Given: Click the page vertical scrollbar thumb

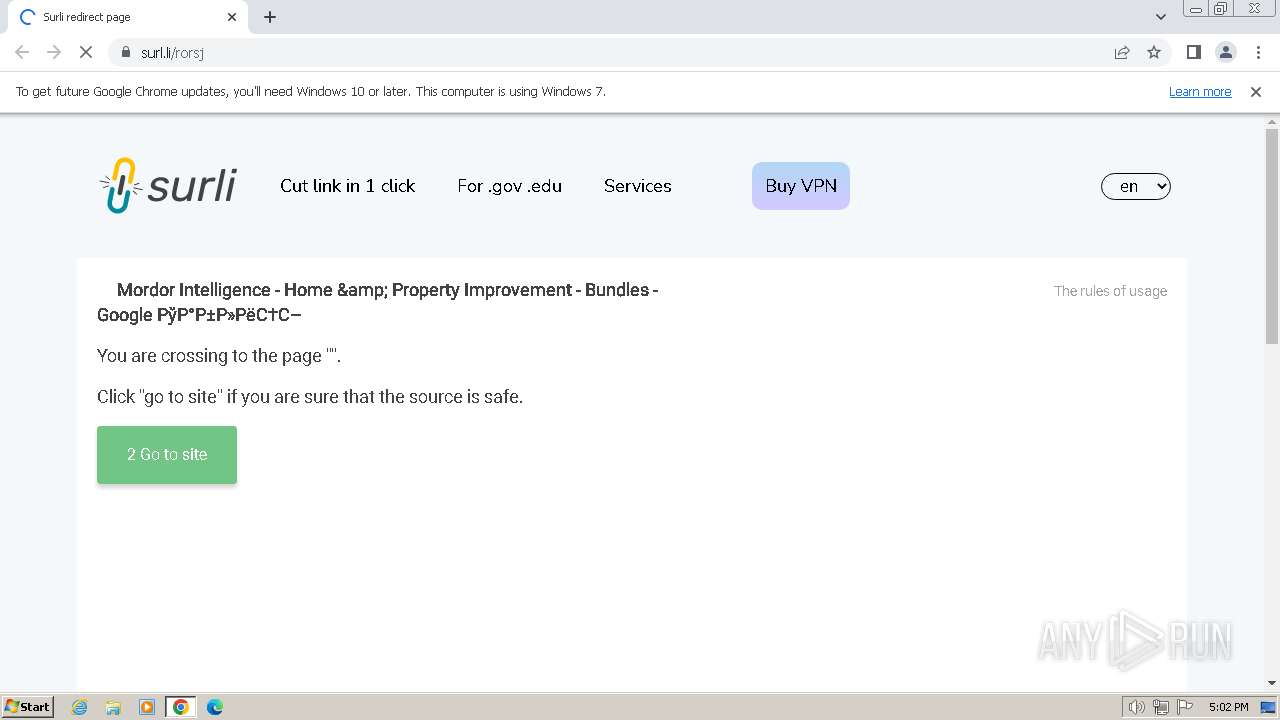Looking at the screenshot, I should 1272,236.
